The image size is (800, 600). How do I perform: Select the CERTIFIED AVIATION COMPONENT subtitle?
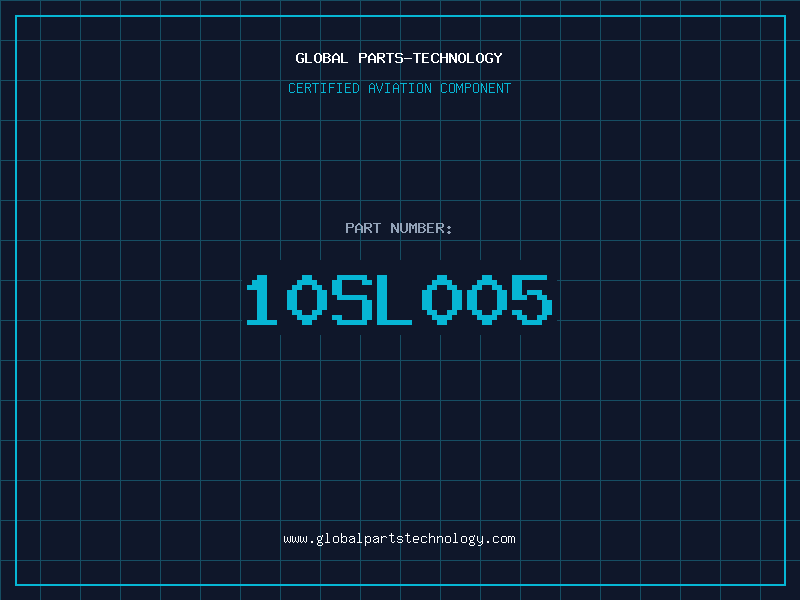399,88
